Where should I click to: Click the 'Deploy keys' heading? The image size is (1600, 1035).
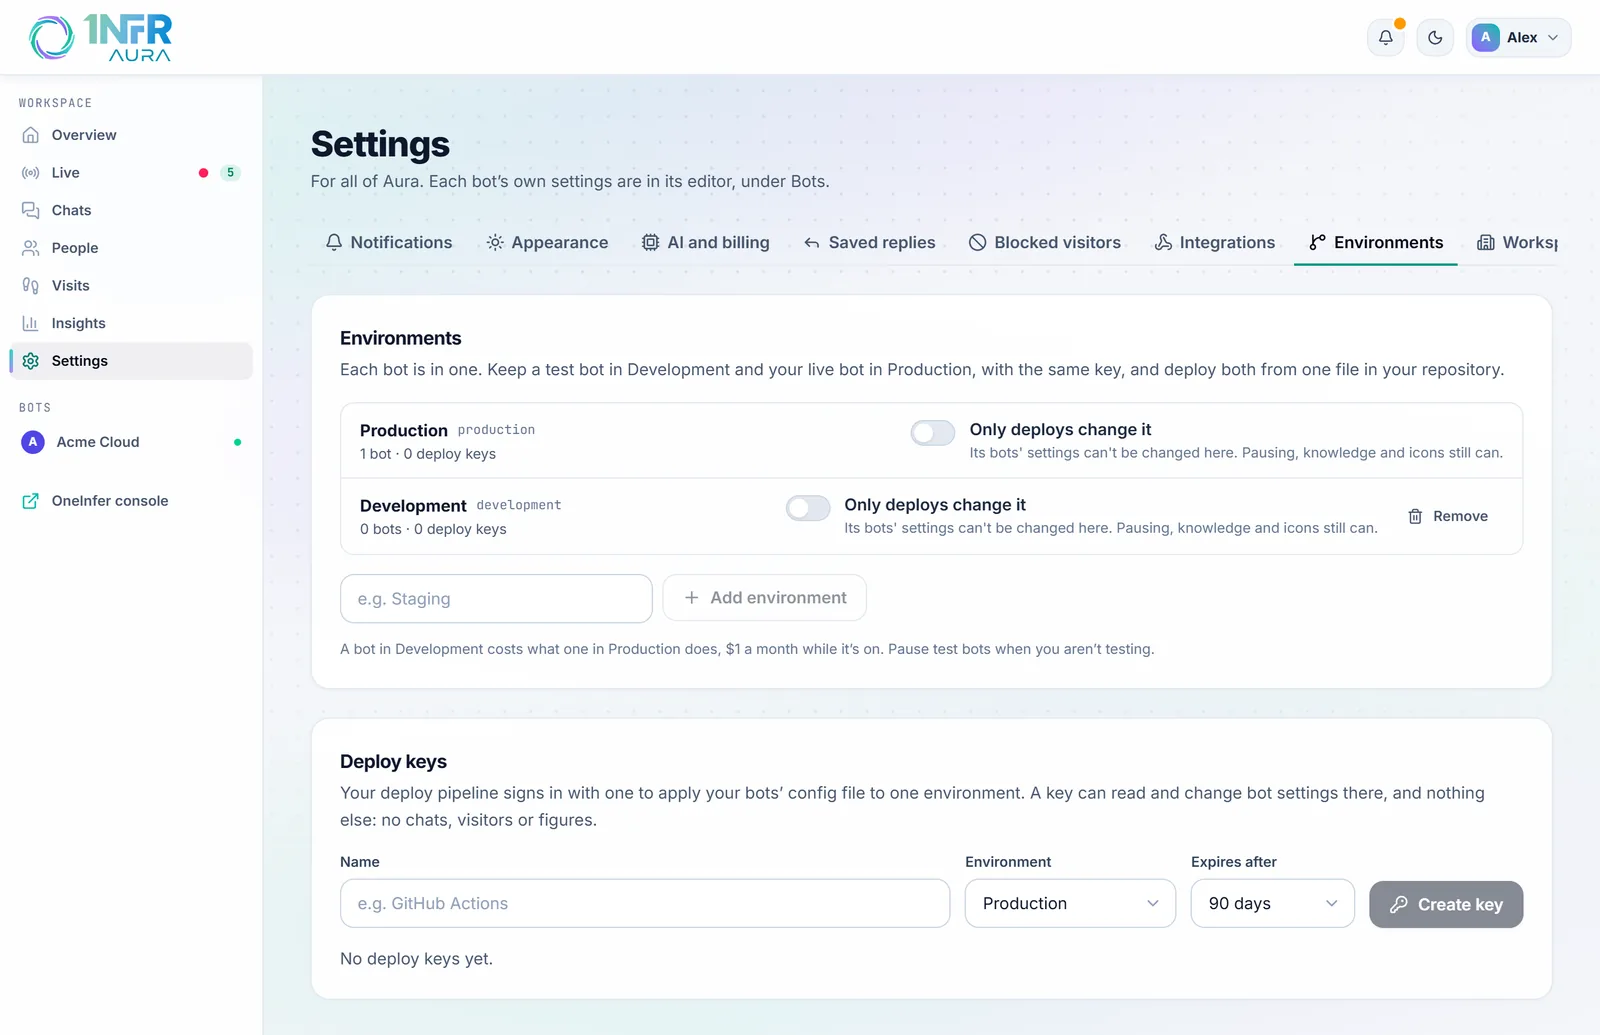pyautogui.click(x=393, y=762)
